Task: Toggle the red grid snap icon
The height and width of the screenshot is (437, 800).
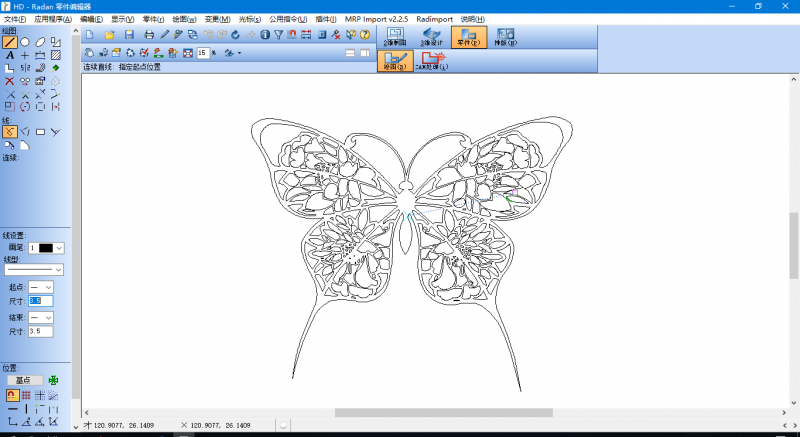Action: click(x=26, y=396)
